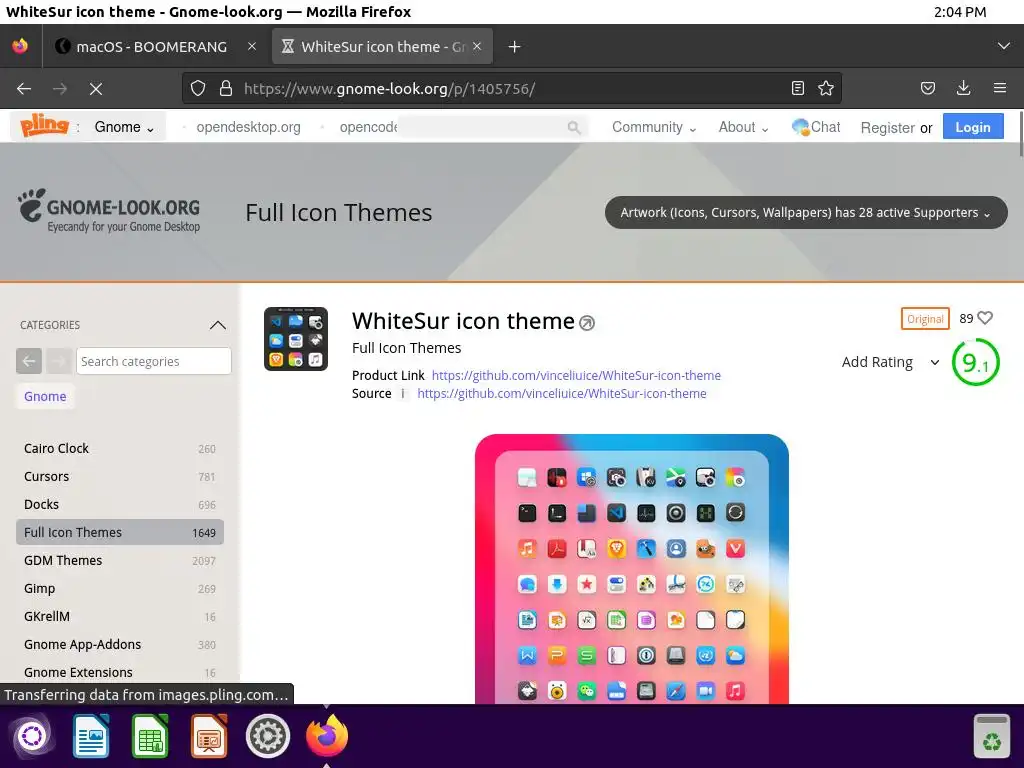Click the WhiteSur product thumbnail icon

pos(296,339)
